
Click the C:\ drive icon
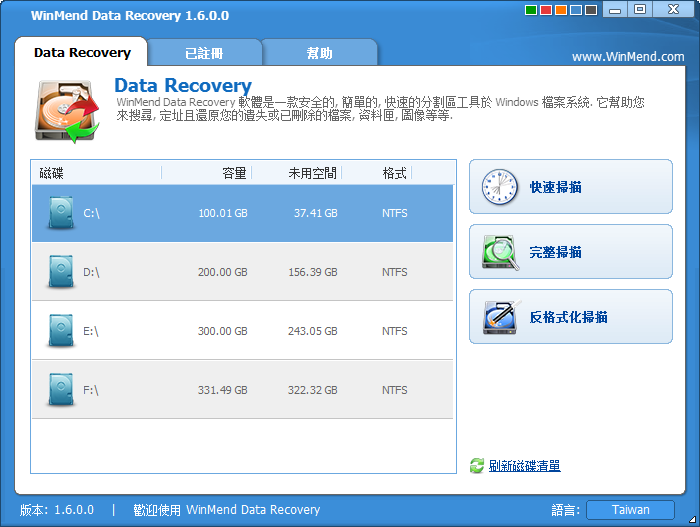[x=61, y=213]
